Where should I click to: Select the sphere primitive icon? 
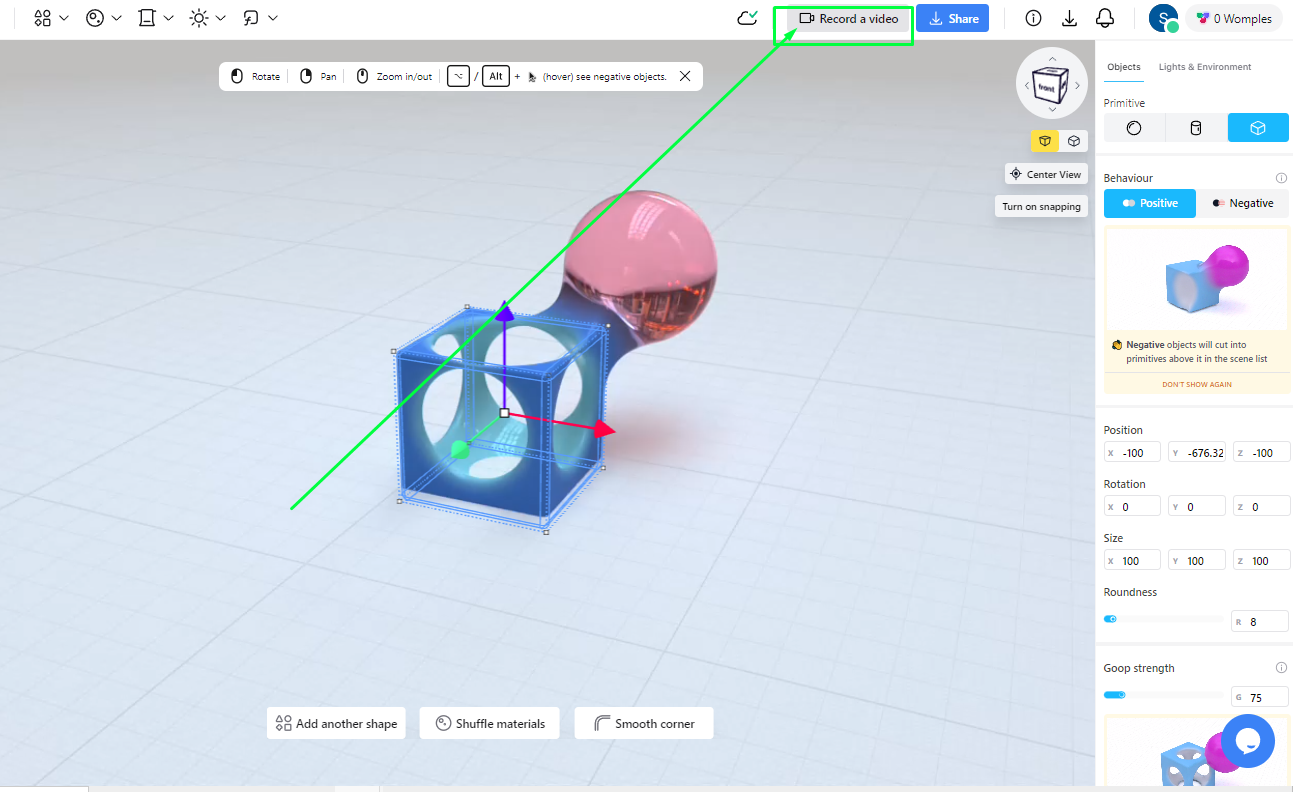click(1134, 128)
